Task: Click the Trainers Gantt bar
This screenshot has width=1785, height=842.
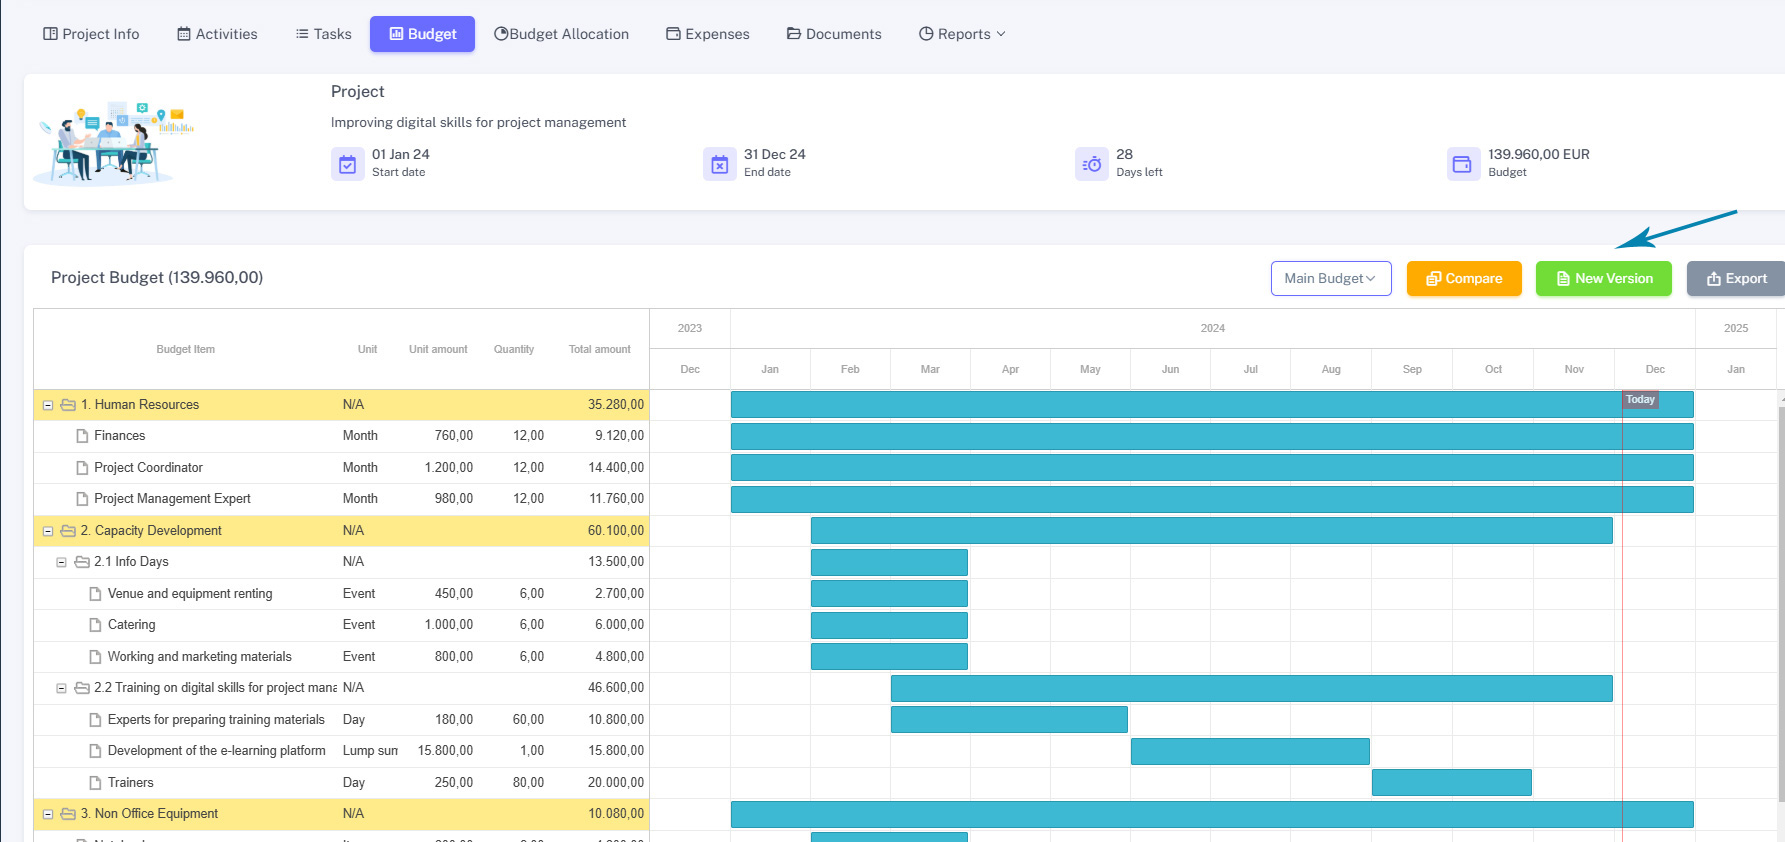Action: coord(1452,783)
